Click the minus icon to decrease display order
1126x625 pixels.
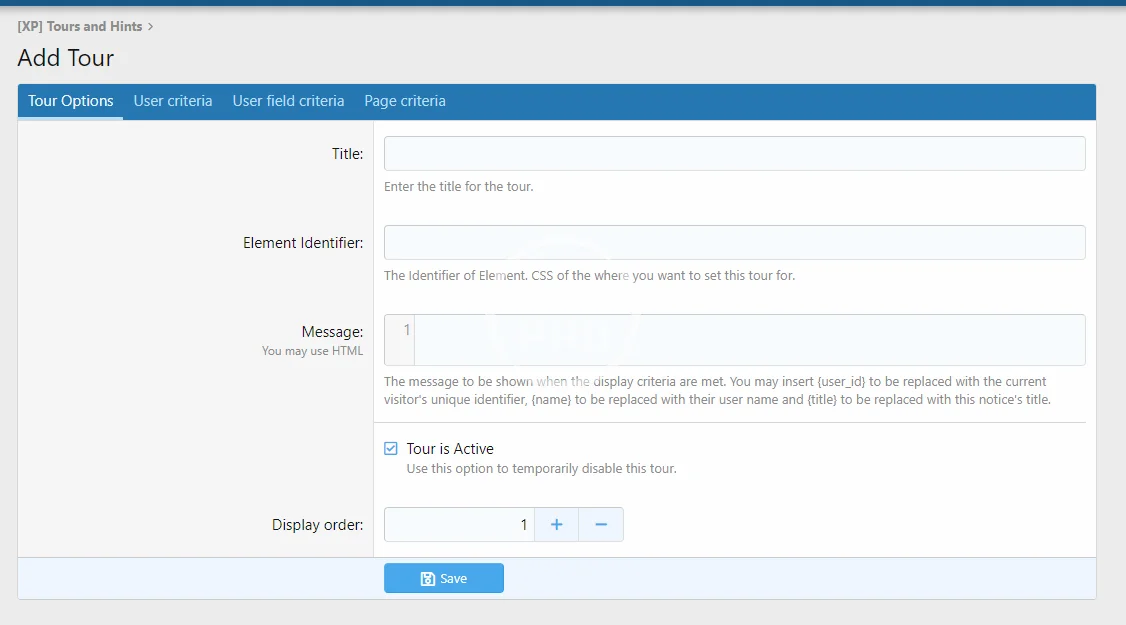click(x=601, y=525)
